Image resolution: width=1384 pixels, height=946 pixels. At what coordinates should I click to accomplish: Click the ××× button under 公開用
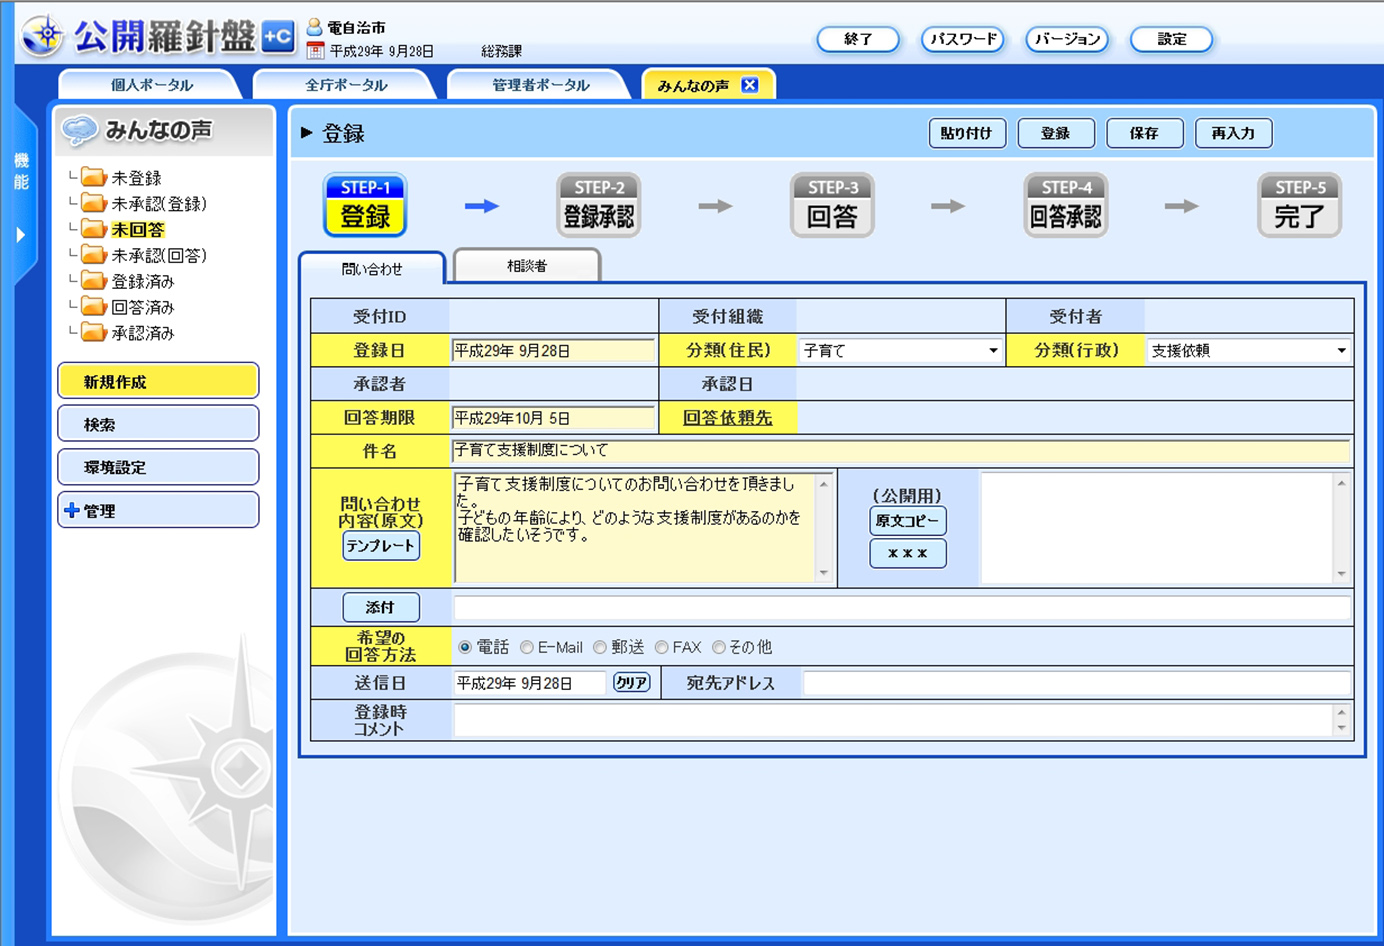click(x=907, y=553)
